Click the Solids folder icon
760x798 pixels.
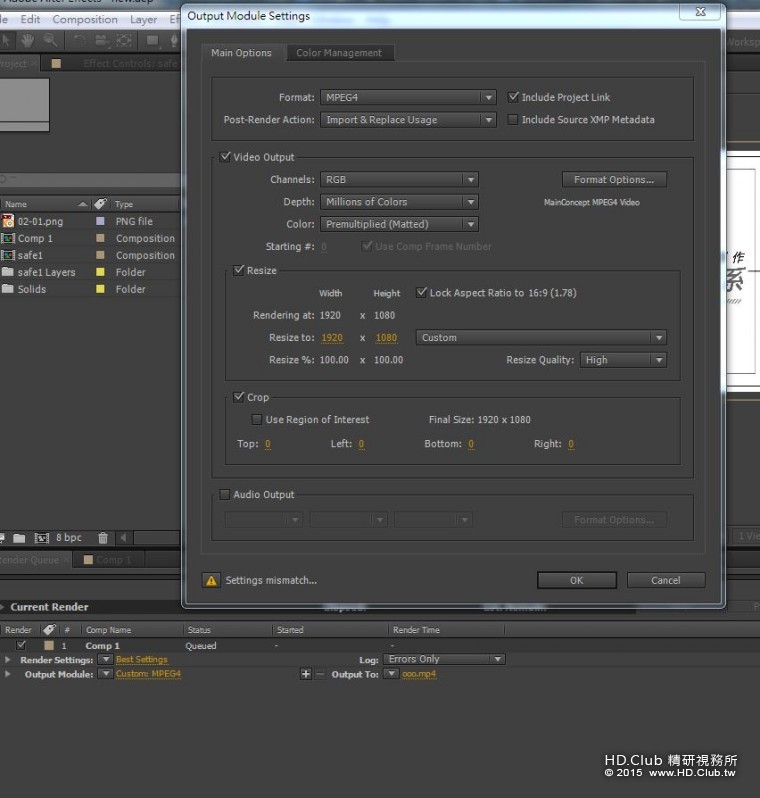pyautogui.click(x=8, y=289)
